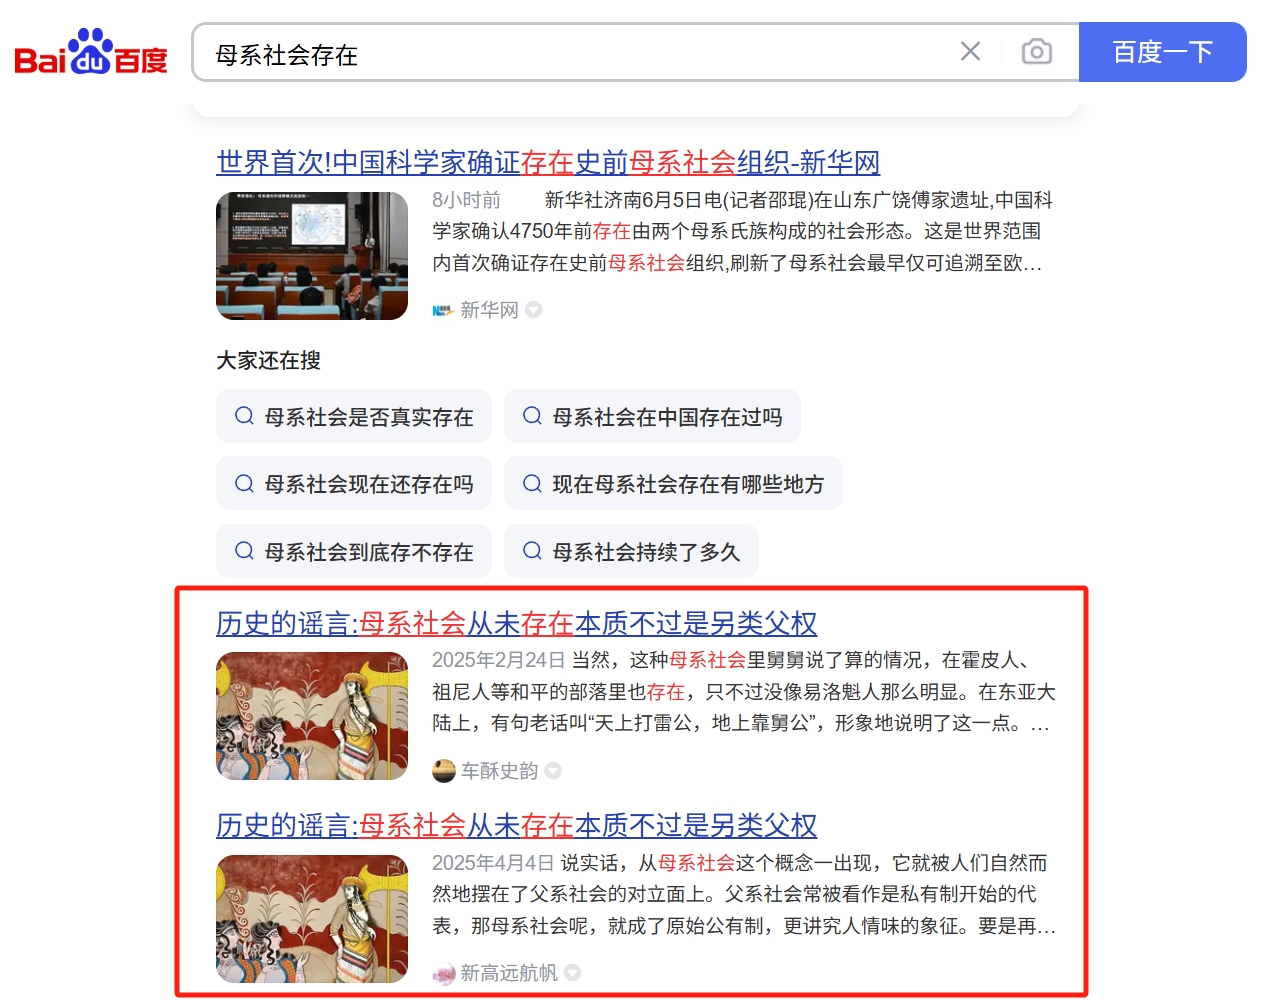The height and width of the screenshot is (1006, 1278).
Task: Click the Baidu logo
Action: point(91,52)
